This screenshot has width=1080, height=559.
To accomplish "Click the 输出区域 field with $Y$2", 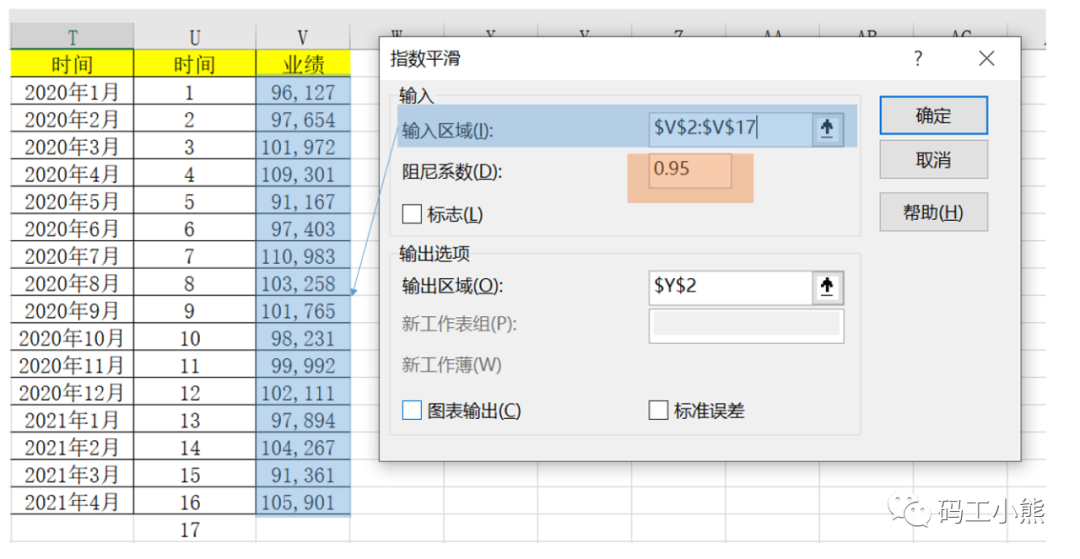I will pyautogui.click(x=731, y=286).
